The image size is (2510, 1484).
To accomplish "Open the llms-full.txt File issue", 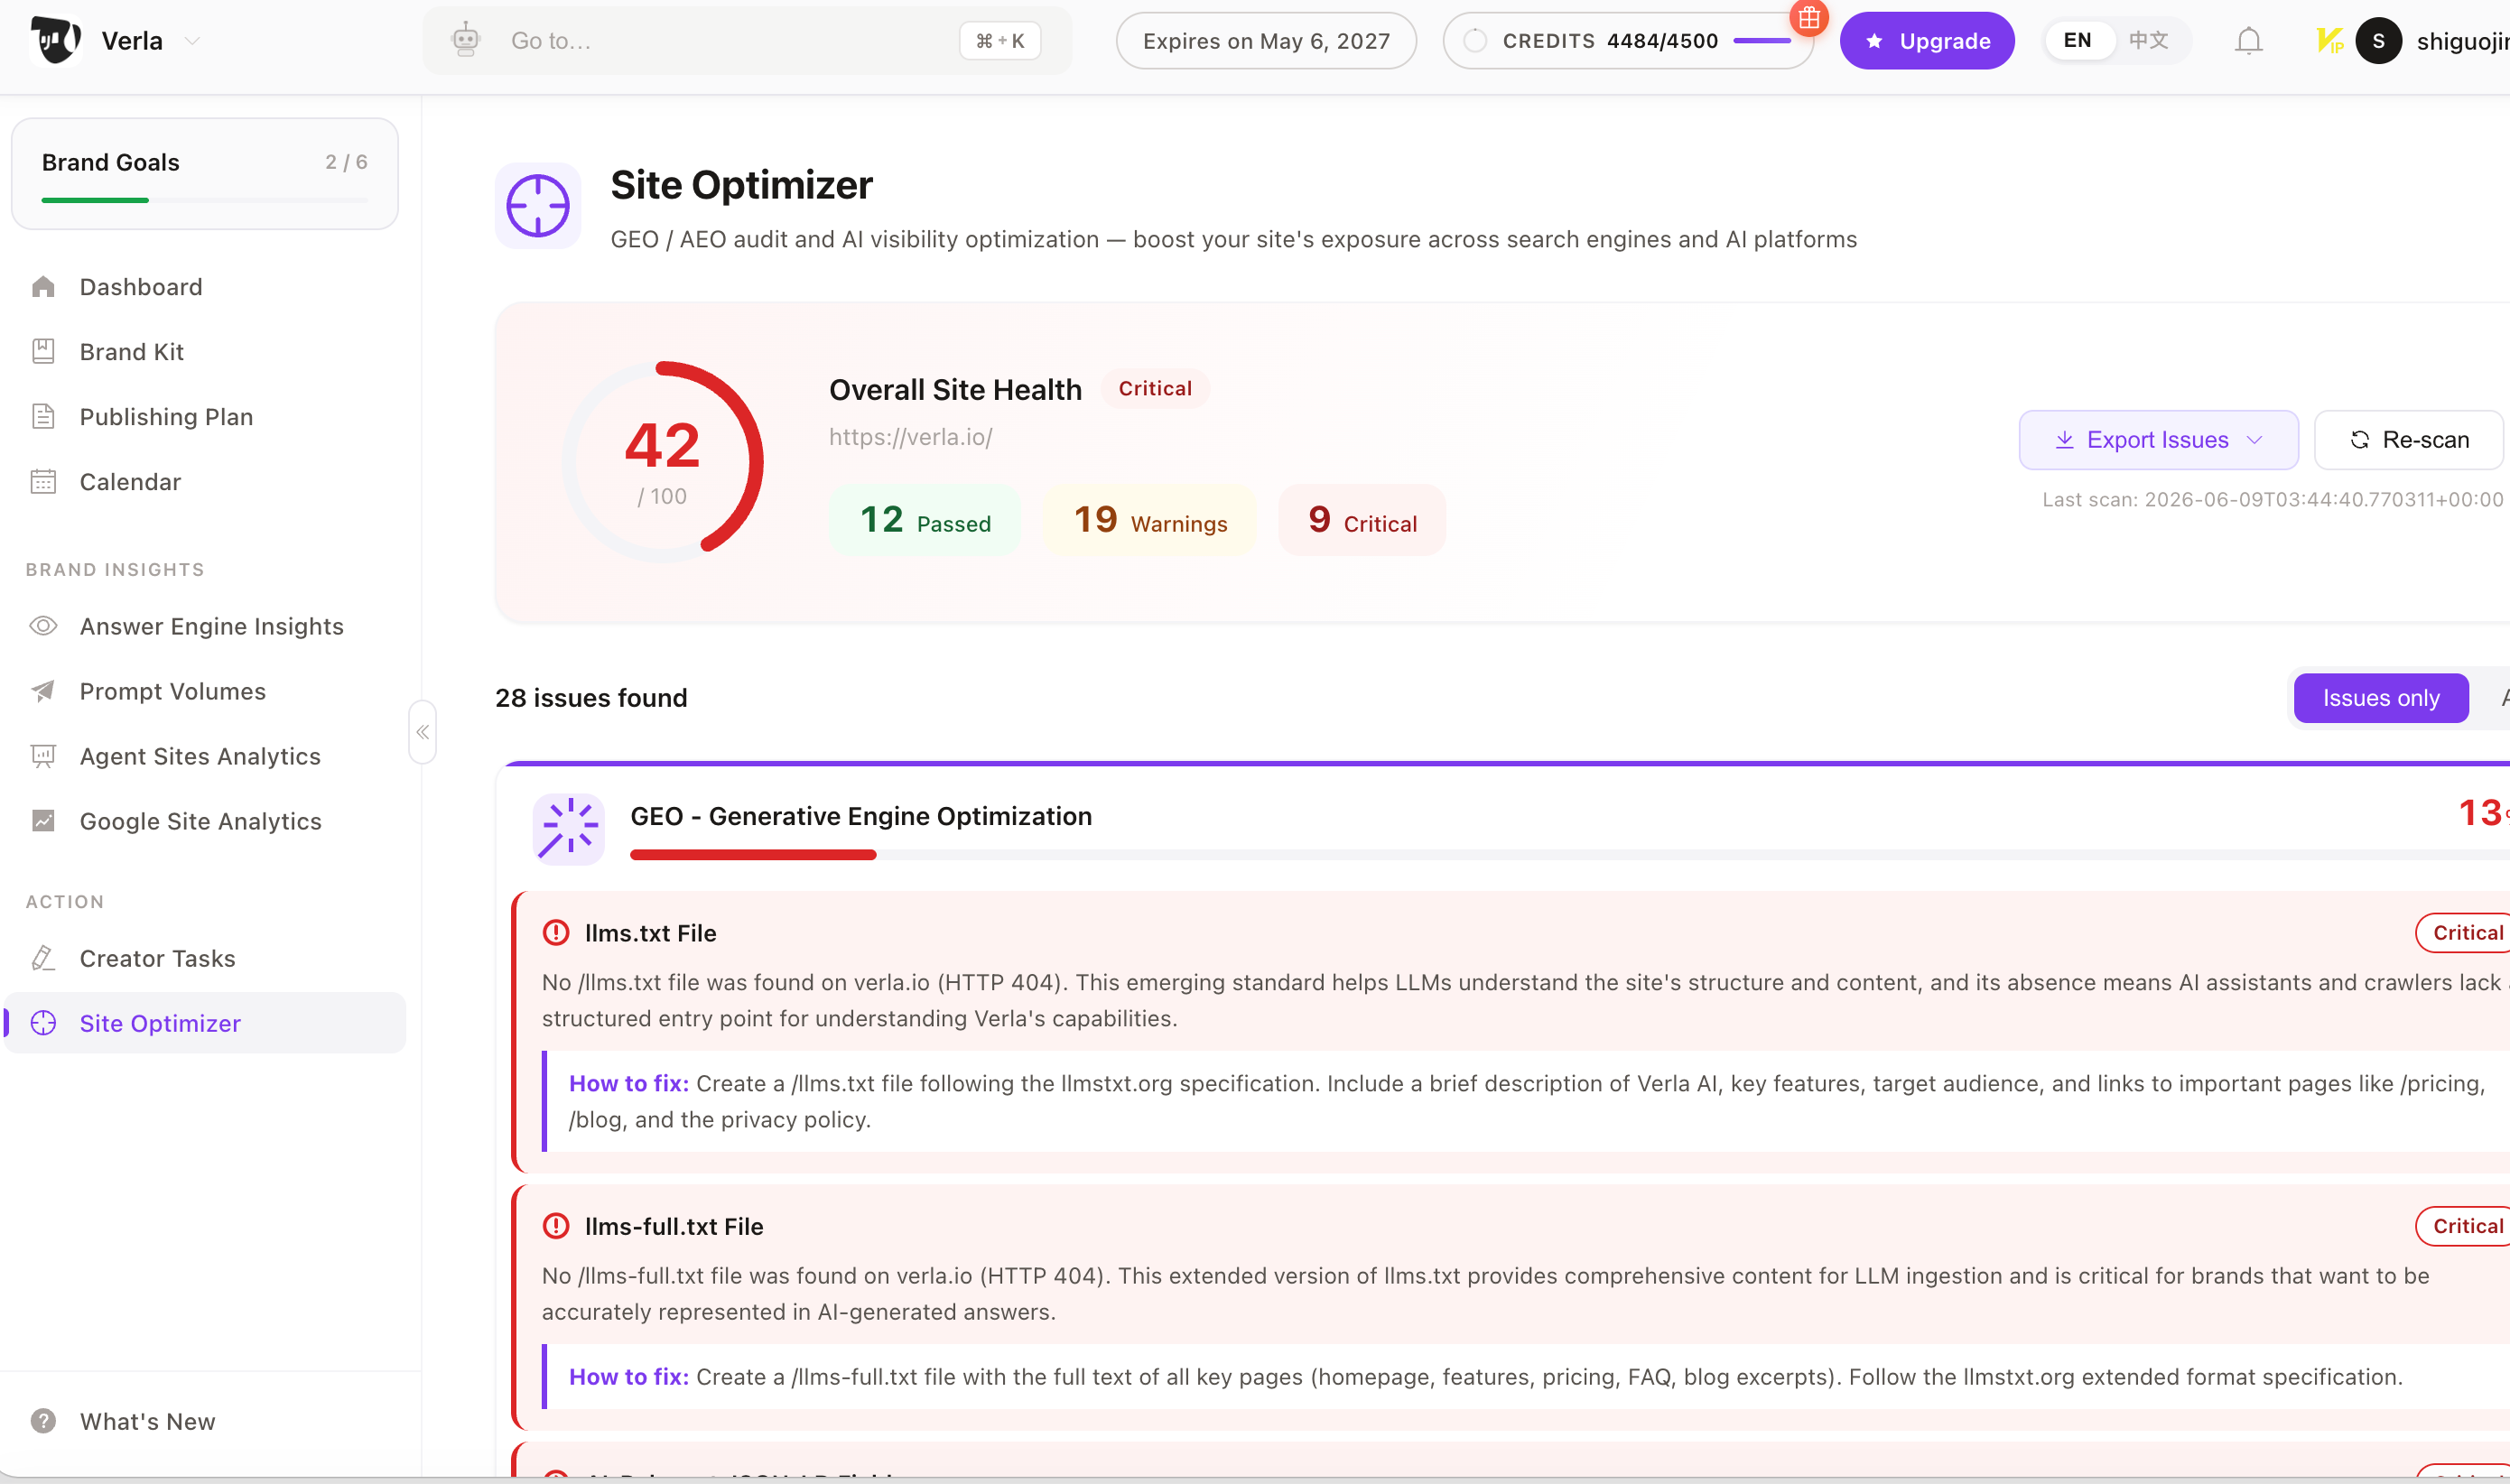I will point(674,1226).
